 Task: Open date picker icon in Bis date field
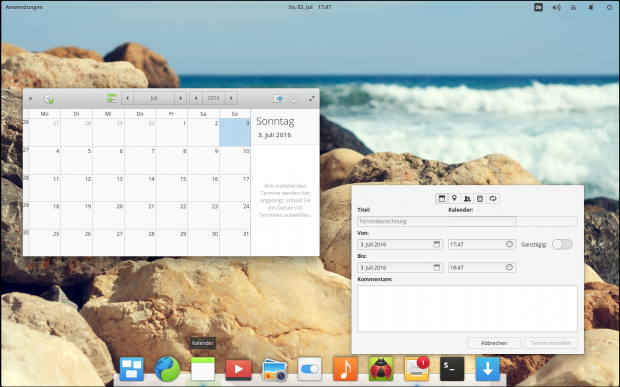[x=437, y=267]
